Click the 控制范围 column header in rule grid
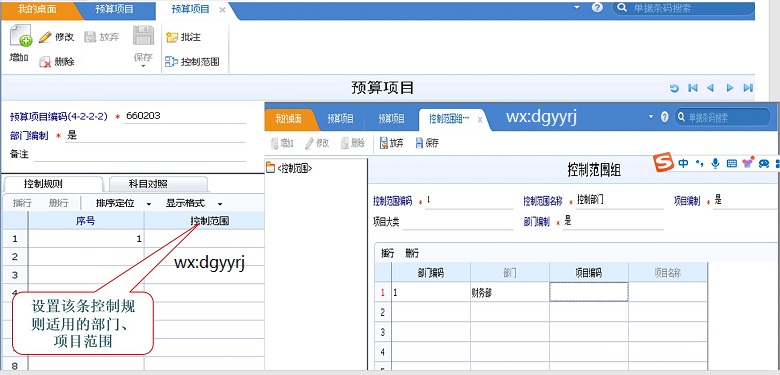This screenshot has width=780, height=375. 209,221
